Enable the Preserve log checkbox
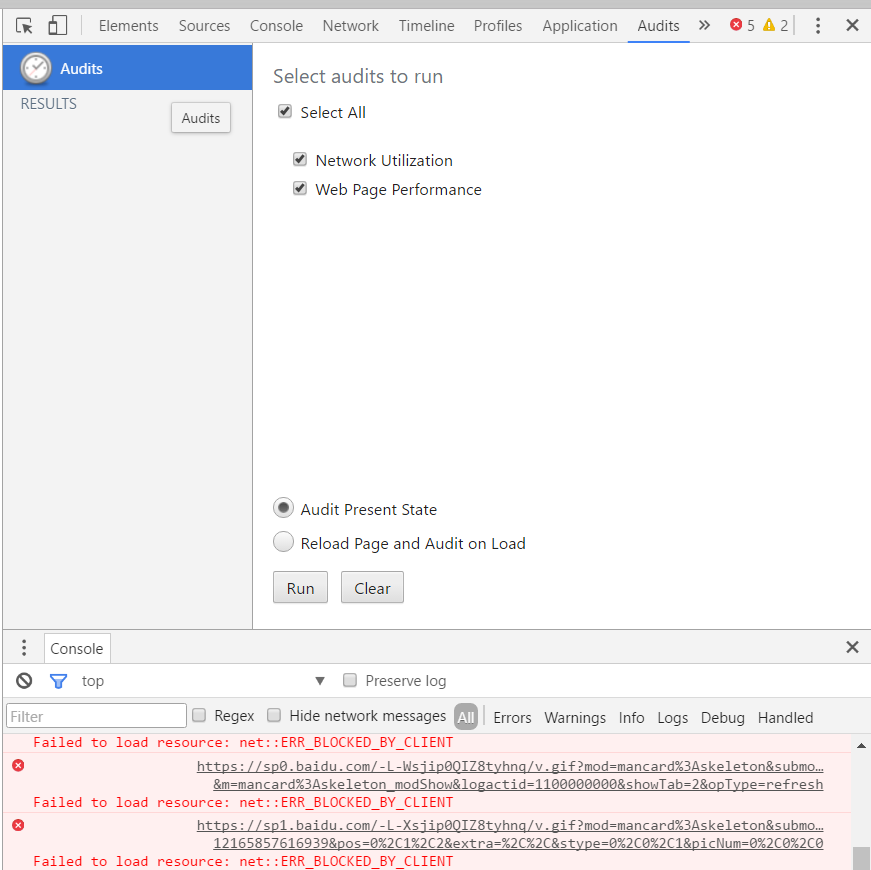The height and width of the screenshot is (870, 871). [350, 680]
